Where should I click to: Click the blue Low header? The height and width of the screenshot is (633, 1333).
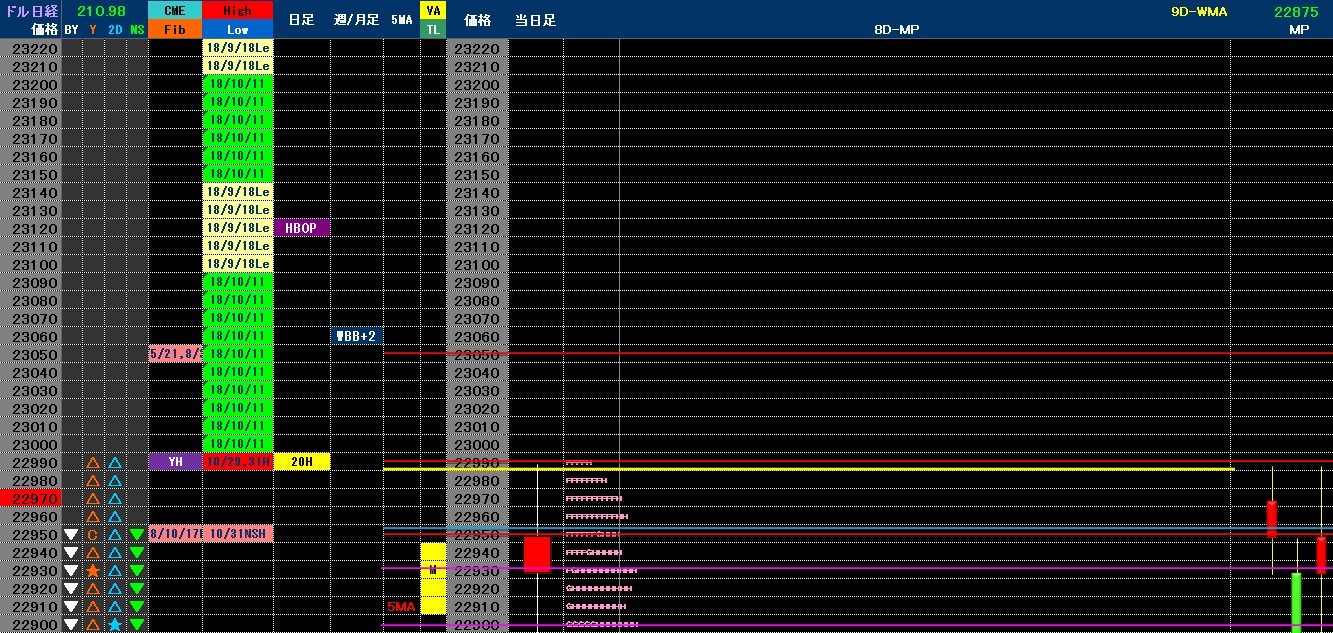coord(238,29)
